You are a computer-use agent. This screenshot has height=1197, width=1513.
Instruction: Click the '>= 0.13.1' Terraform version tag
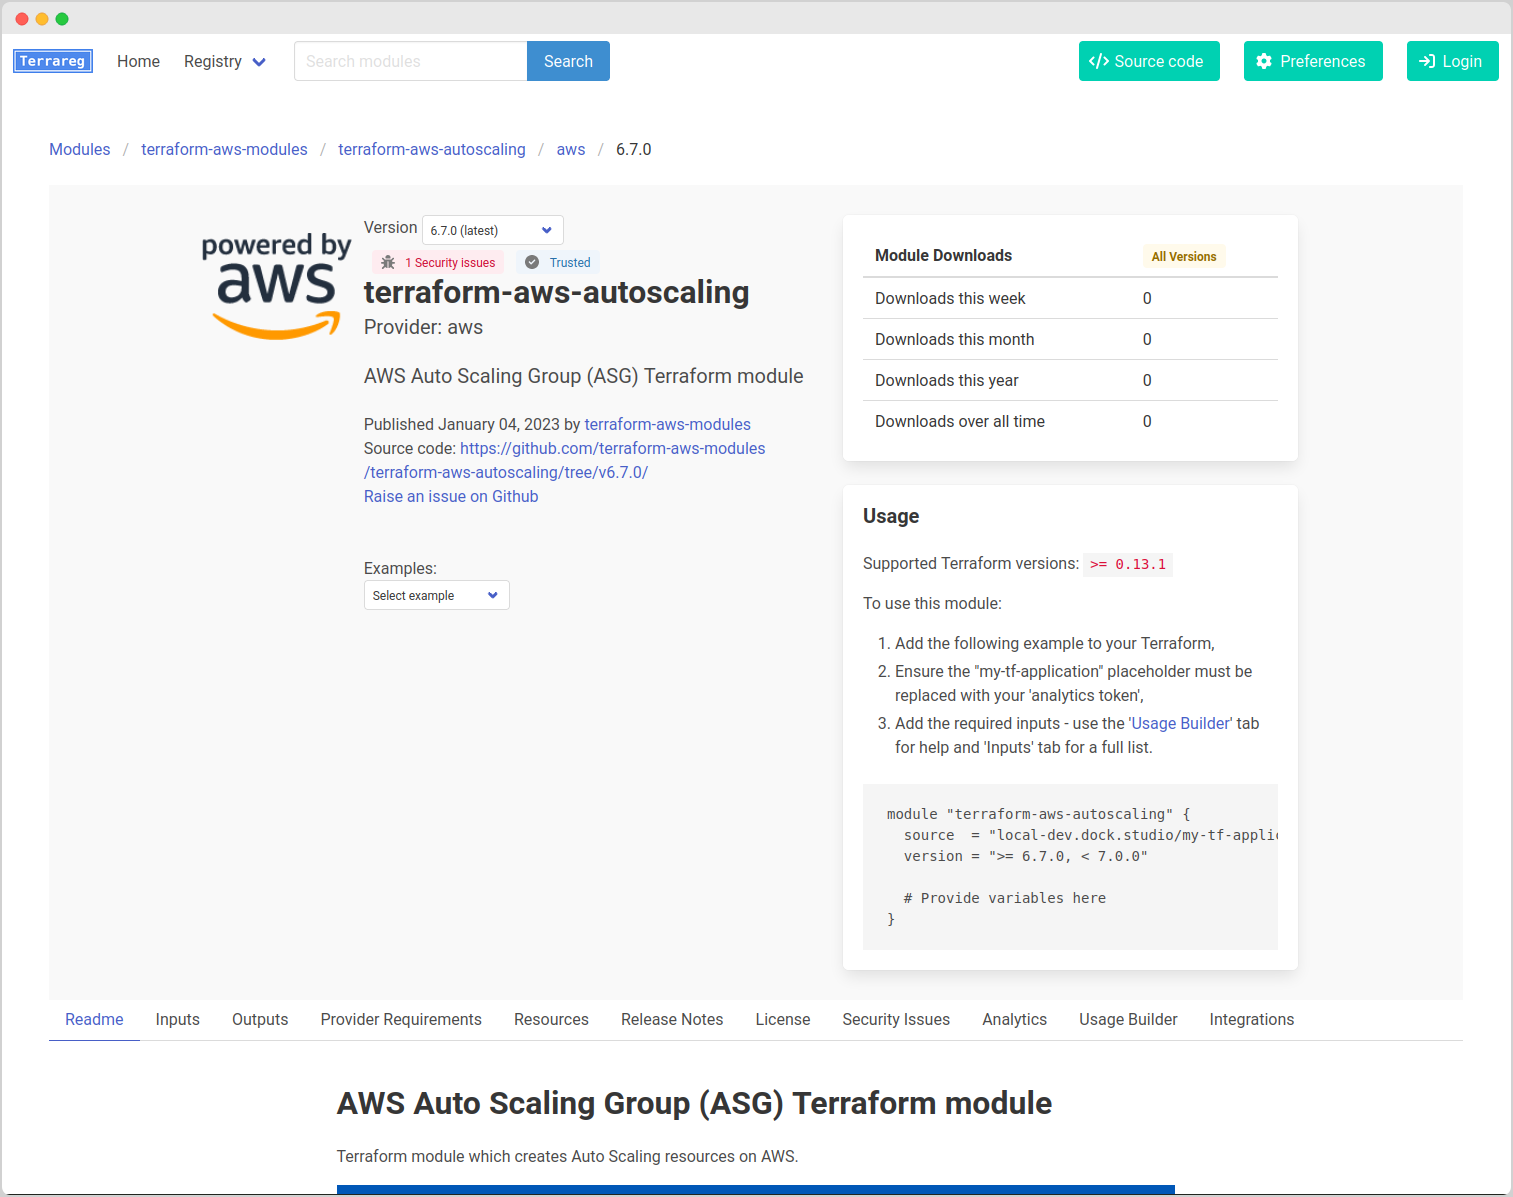[x=1128, y=564]
